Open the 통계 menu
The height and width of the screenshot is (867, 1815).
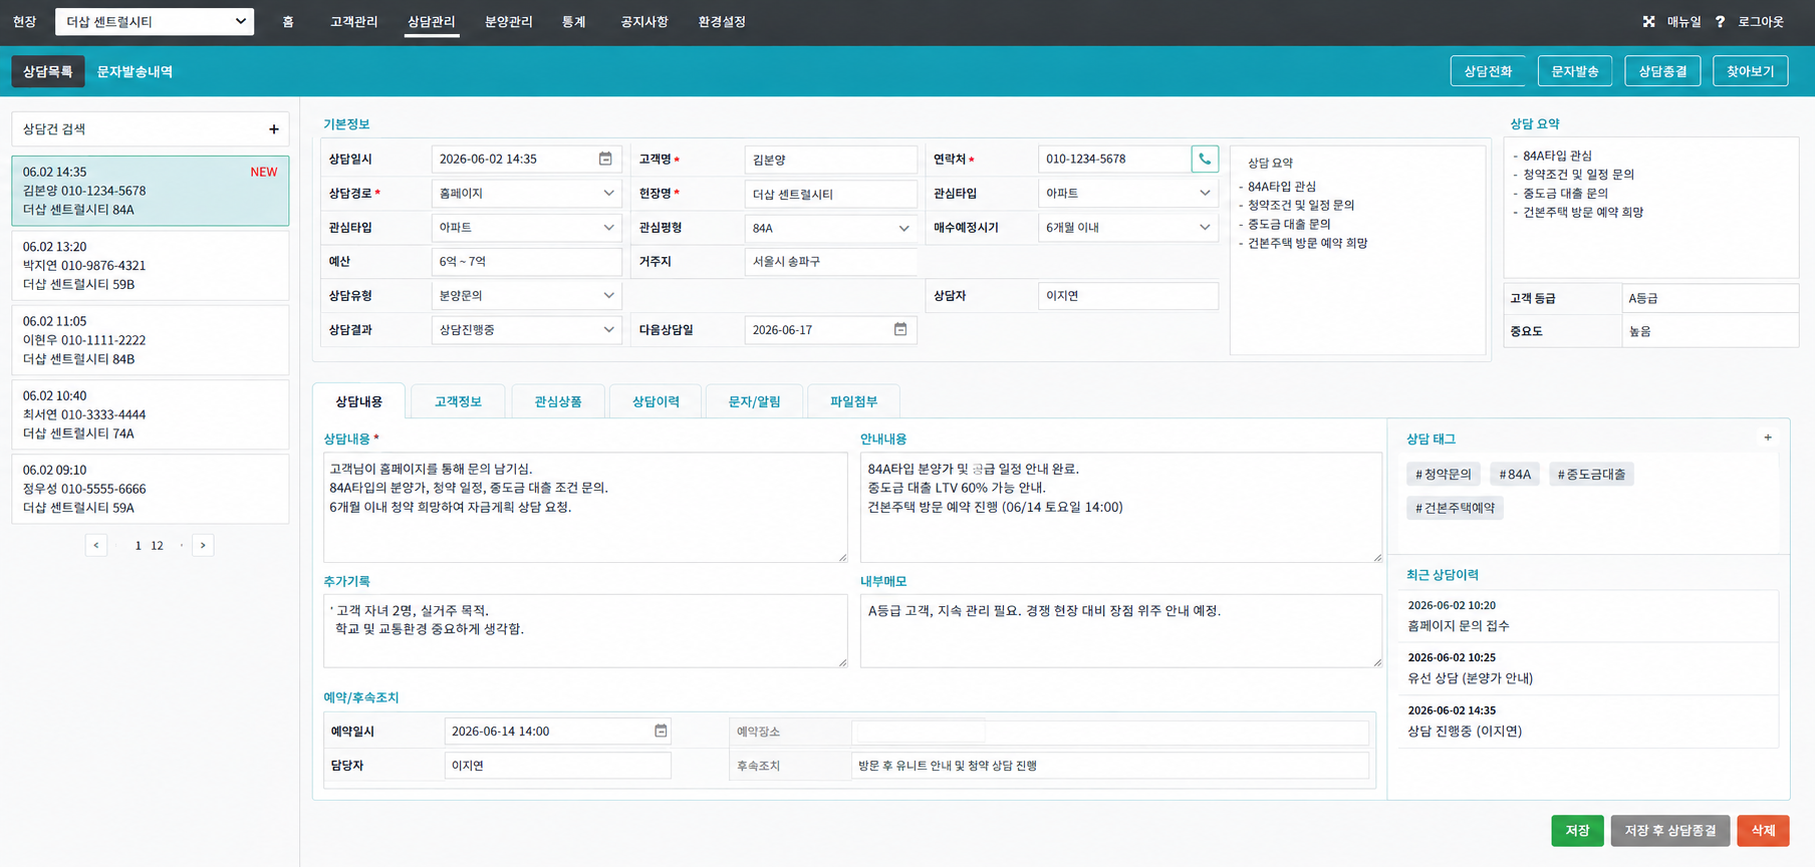(574, 21)
